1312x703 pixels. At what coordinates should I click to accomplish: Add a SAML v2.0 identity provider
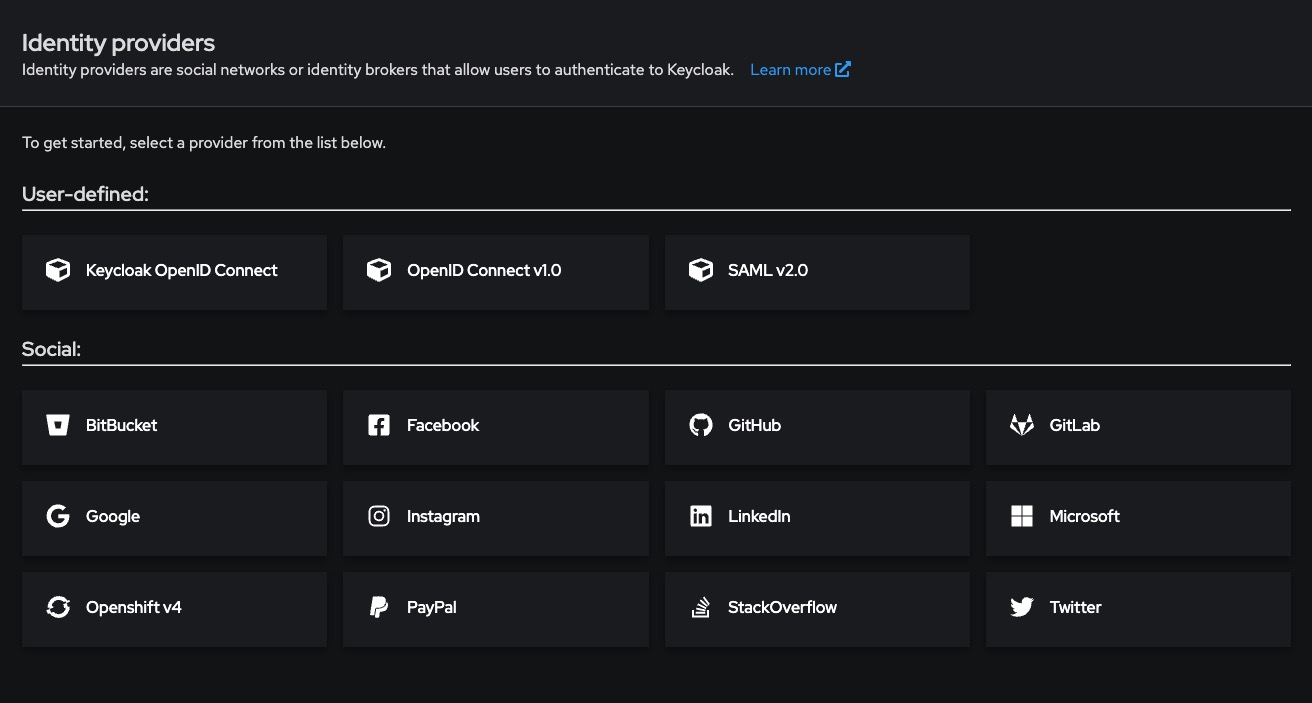(x=816, y=271)
